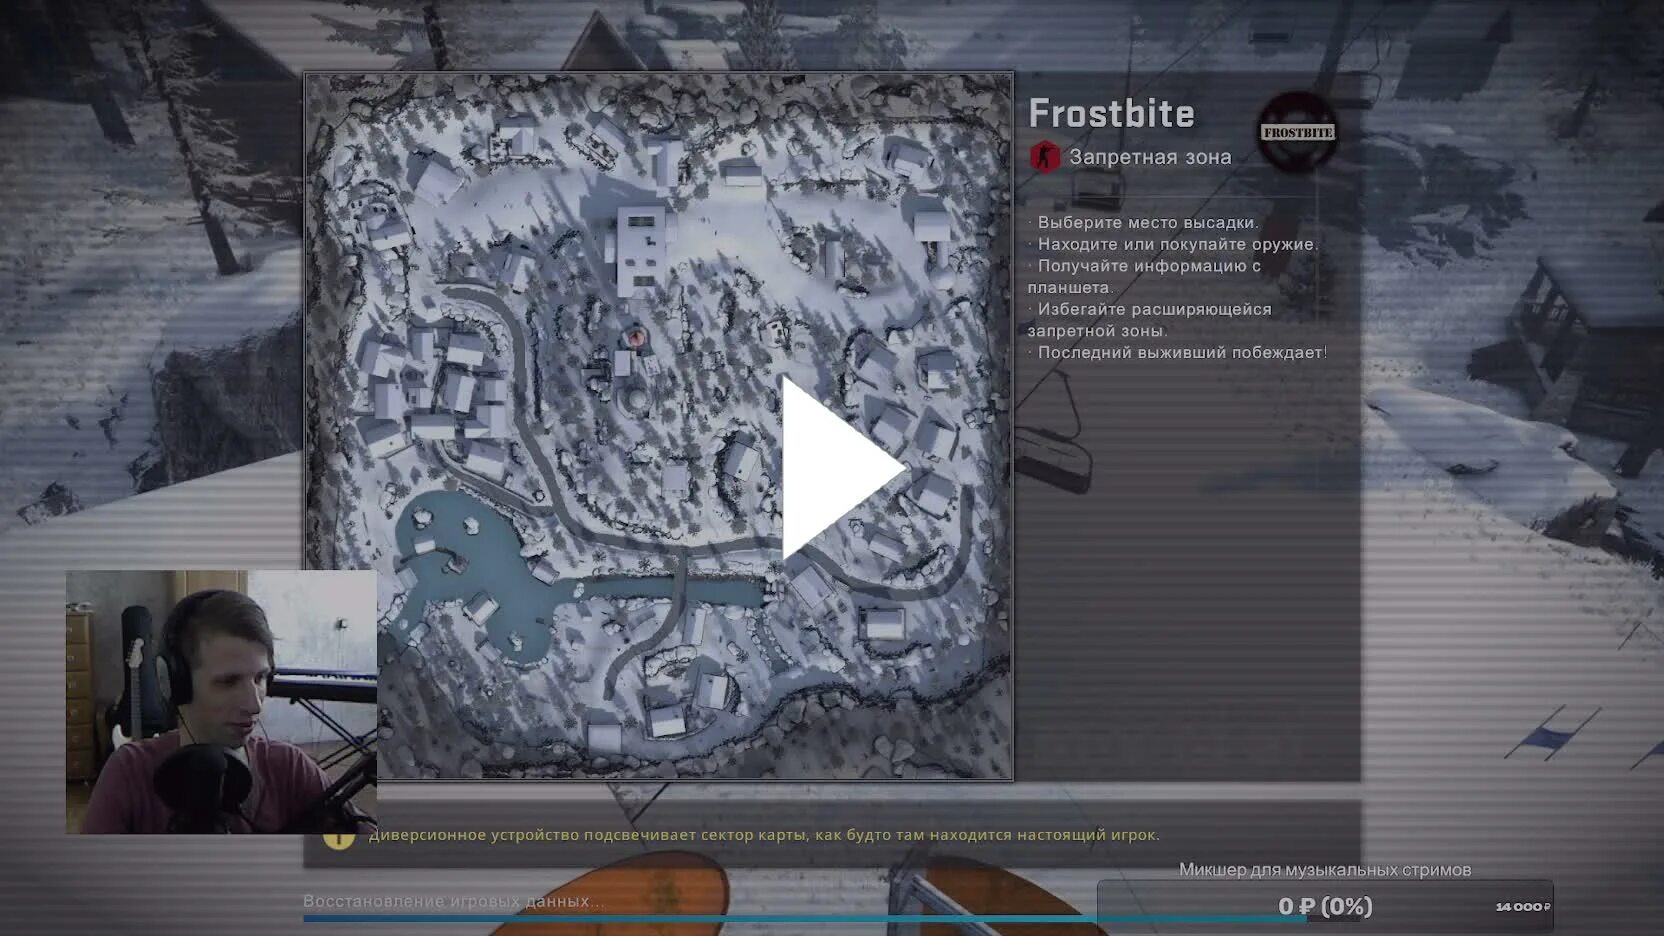Click the 'Диверсионное устройство' hint text
1664x936 pixels.
[x=764, y=835]
